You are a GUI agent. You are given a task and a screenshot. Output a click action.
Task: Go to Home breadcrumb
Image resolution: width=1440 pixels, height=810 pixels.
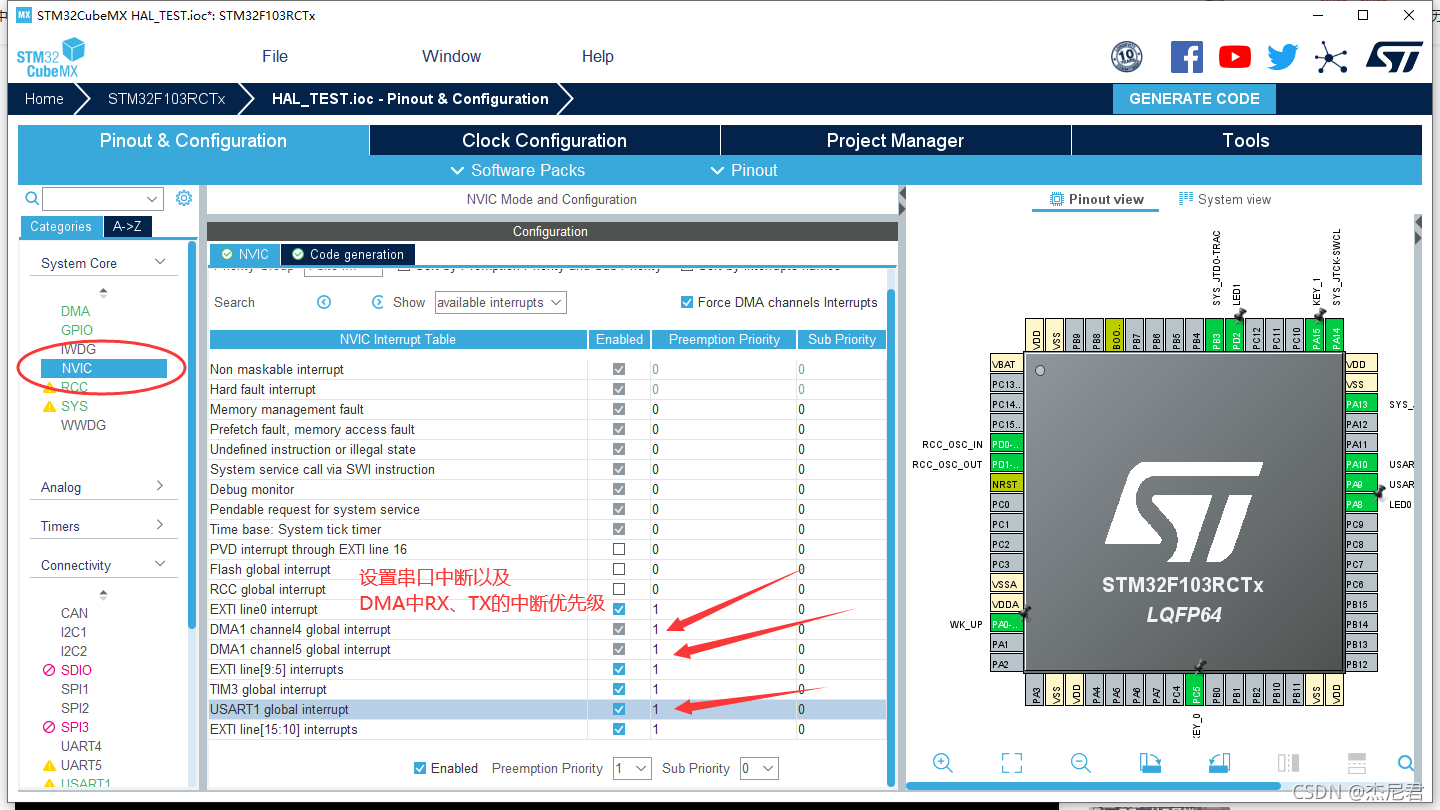[x=44, y=99]
